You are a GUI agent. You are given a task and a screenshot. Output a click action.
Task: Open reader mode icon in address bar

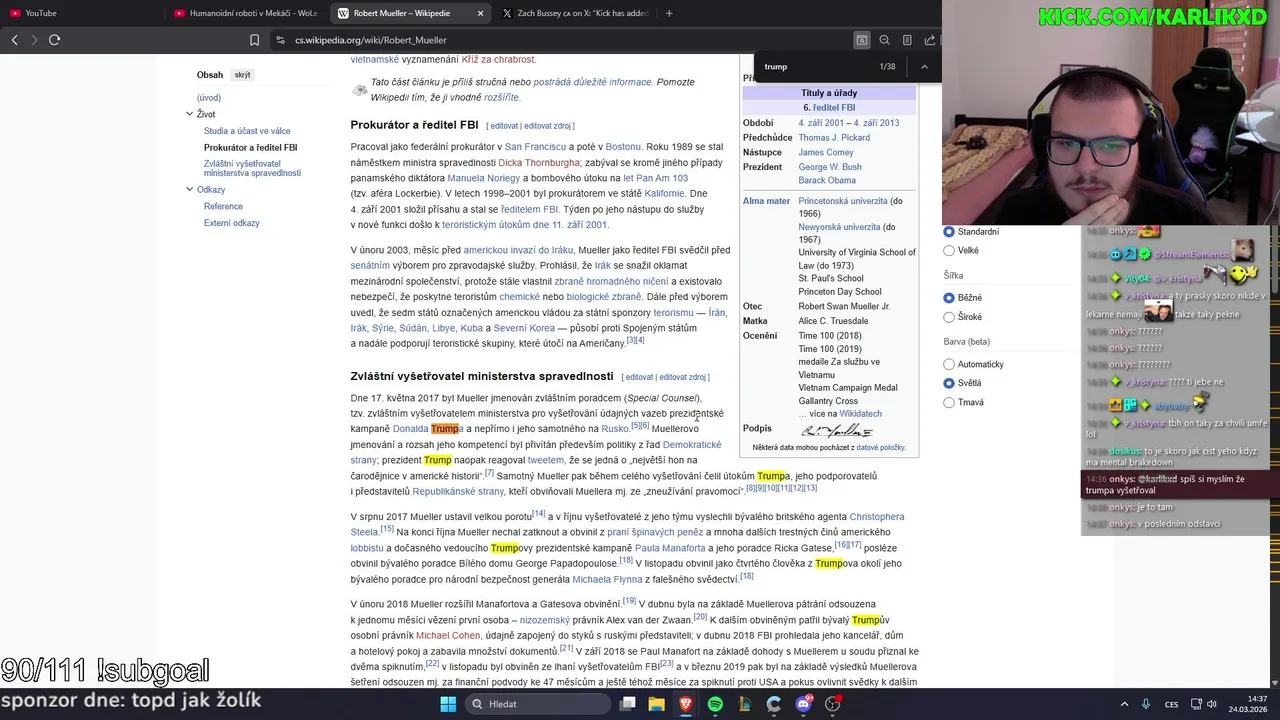click(x=907, y=40)
